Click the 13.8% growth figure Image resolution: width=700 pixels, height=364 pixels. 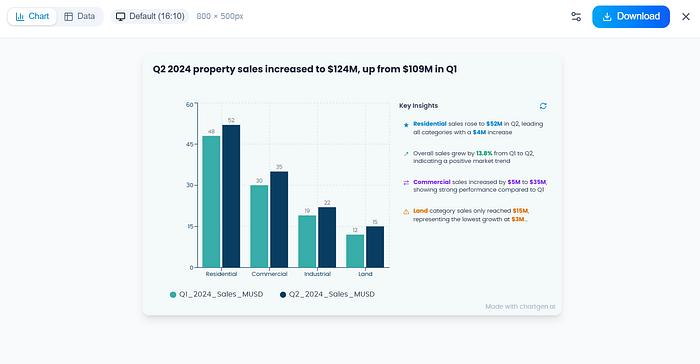484,153
